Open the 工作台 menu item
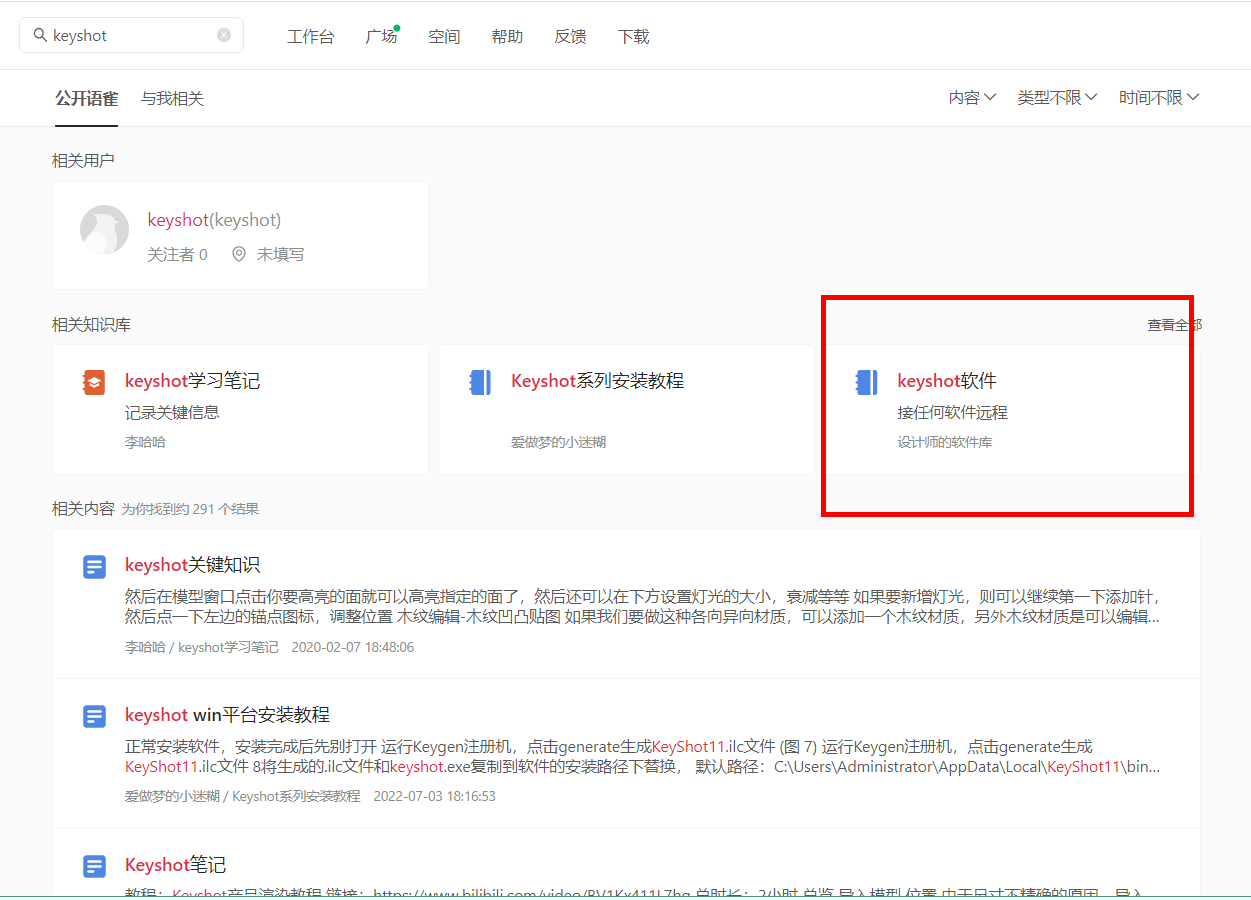The width and height of the screenshot is (1251, 900). coord(311,37)
